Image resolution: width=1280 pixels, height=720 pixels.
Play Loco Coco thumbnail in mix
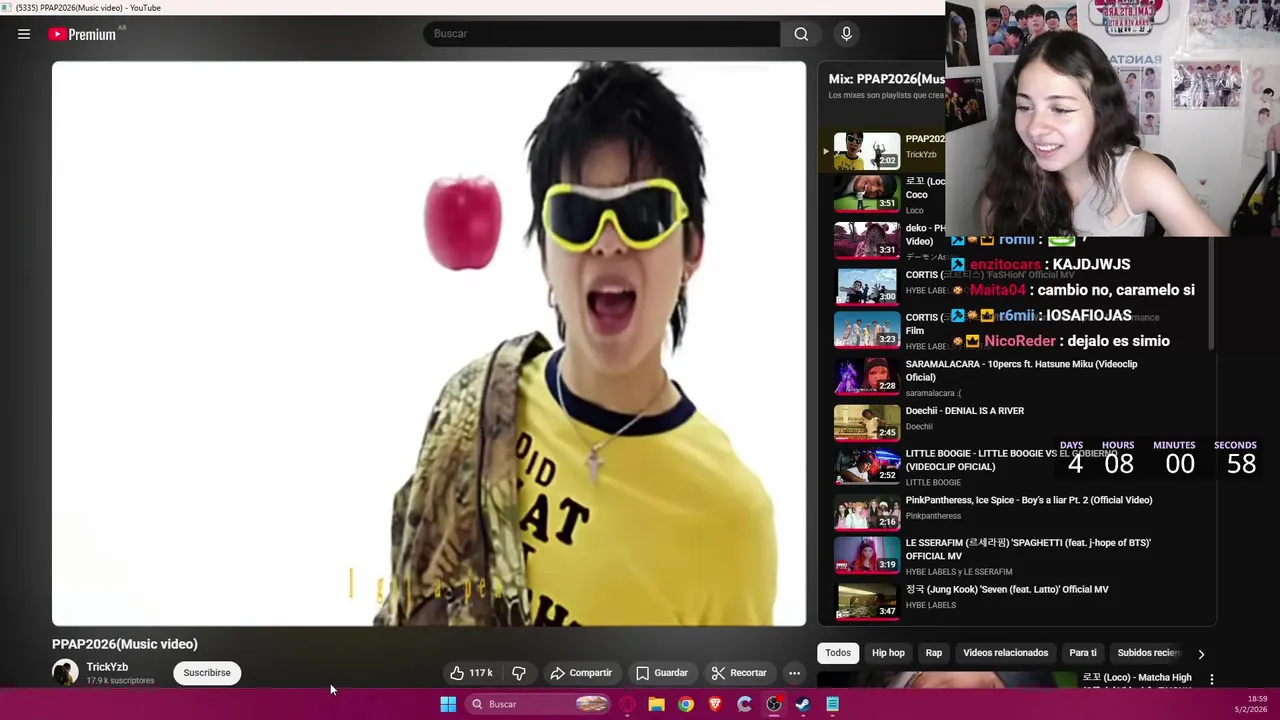coord(867,193)
